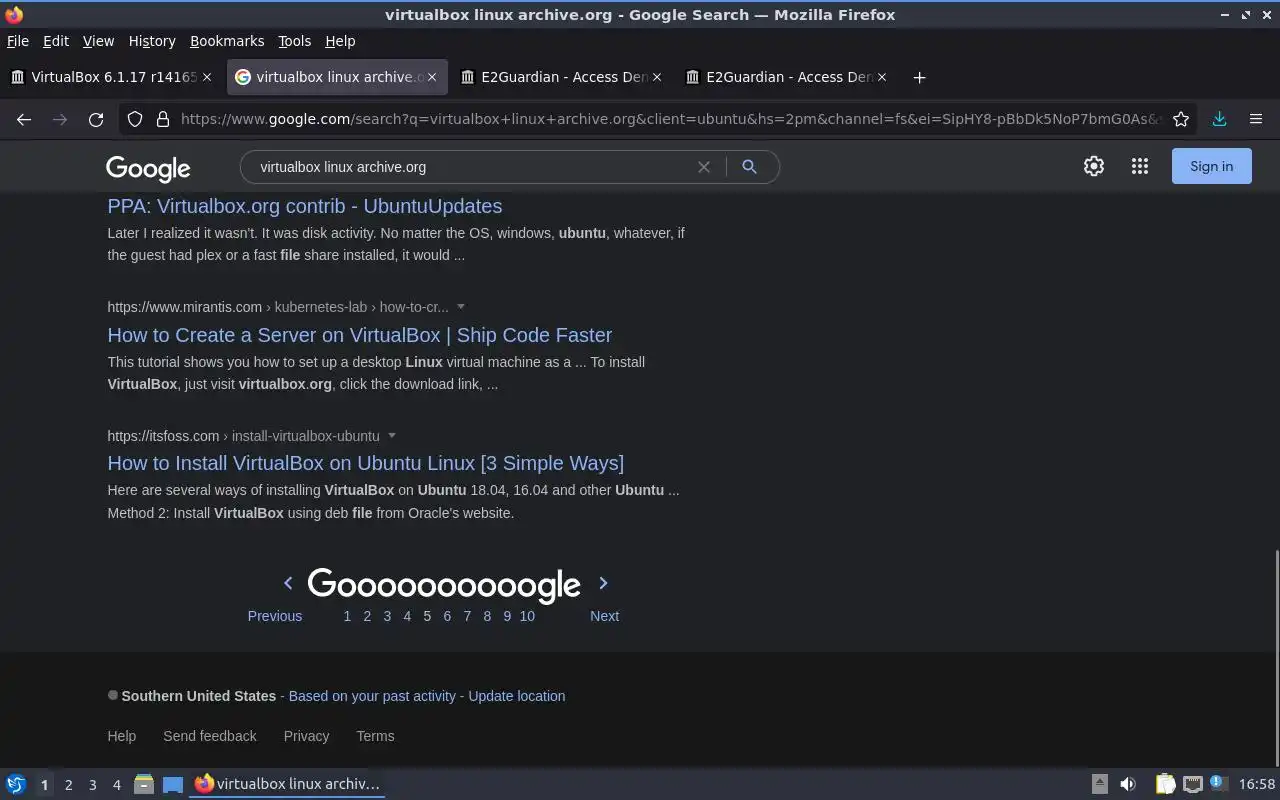1280x800 pixels.
Task: Open the footer Help link
Action: 122,736
